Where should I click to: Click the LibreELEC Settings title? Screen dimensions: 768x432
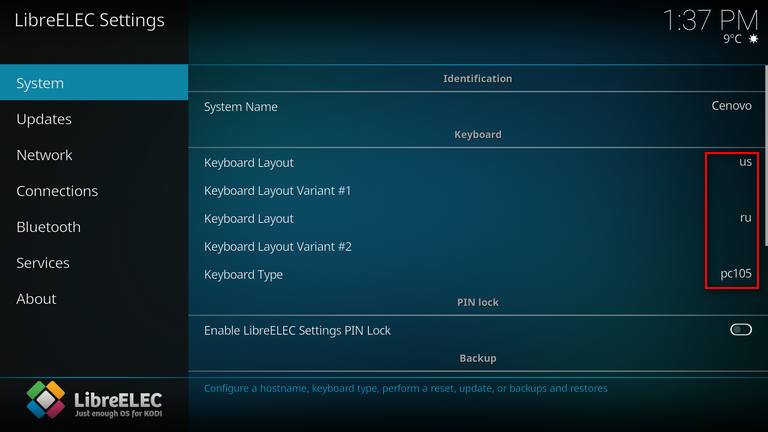click(x=90, y=20)
